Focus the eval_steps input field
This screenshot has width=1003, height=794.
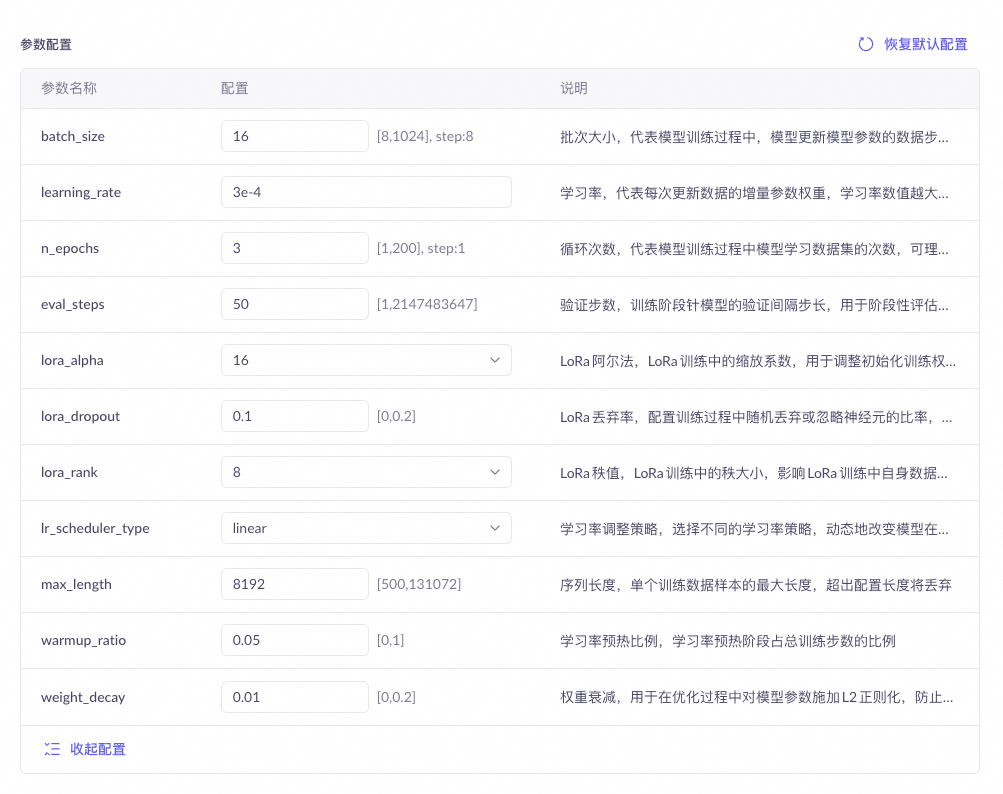pos(295,304)
